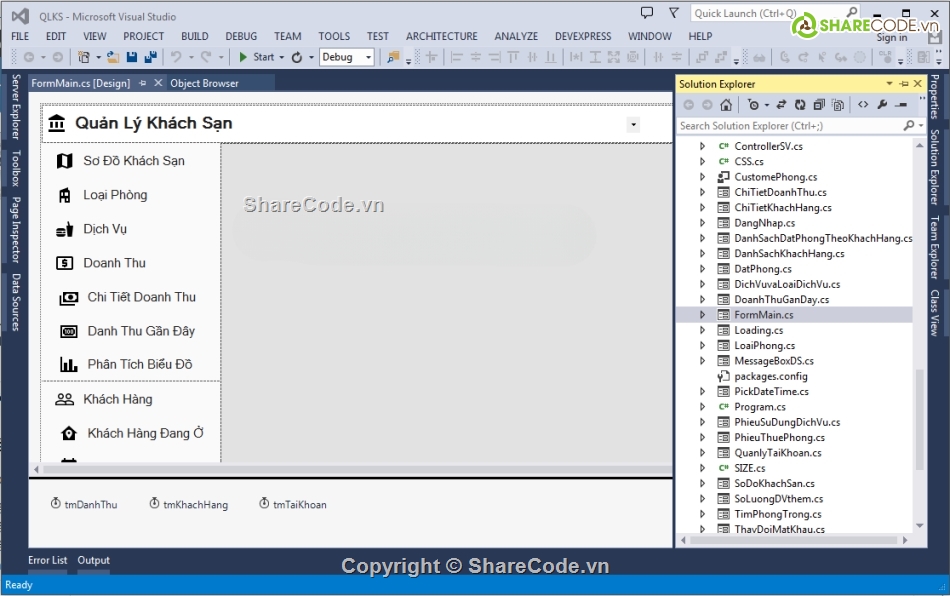This screenshot has height=596, width=950.
Task: Open the Start button dropdown arrow
Action: pyautogui.click(x=282, y=57)
